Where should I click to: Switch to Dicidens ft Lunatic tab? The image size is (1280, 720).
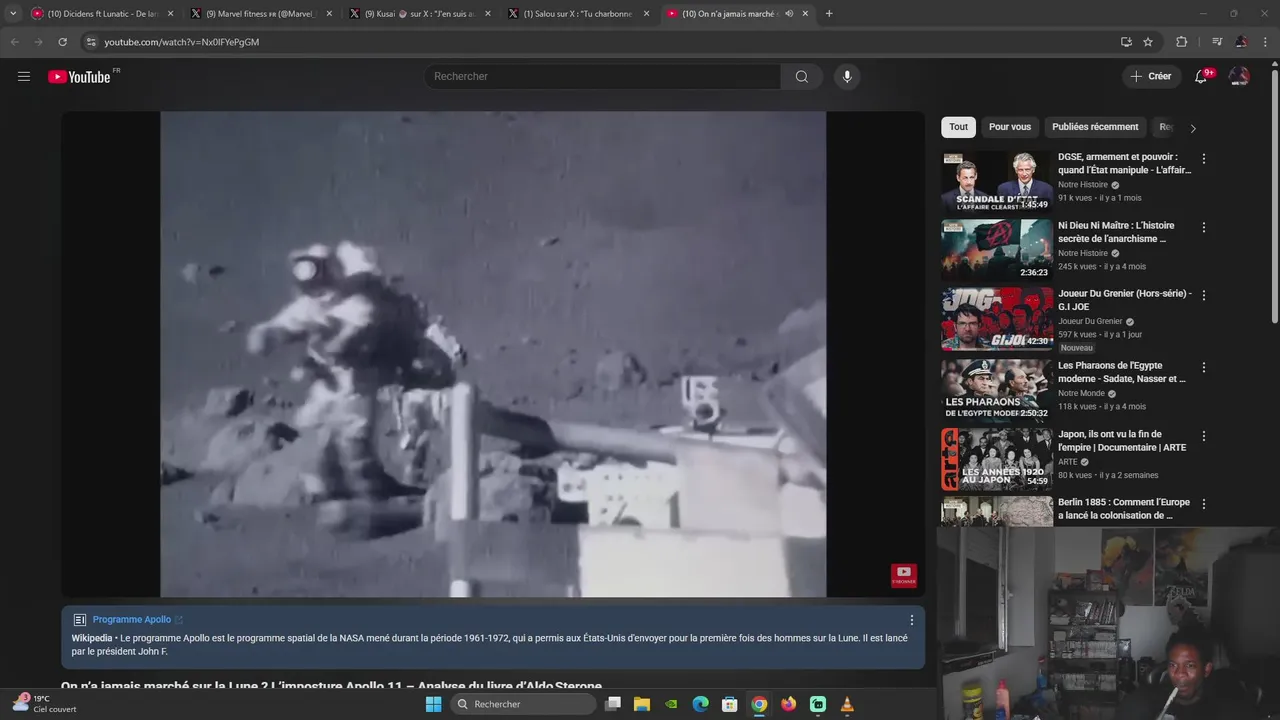[x=102, y=14]
